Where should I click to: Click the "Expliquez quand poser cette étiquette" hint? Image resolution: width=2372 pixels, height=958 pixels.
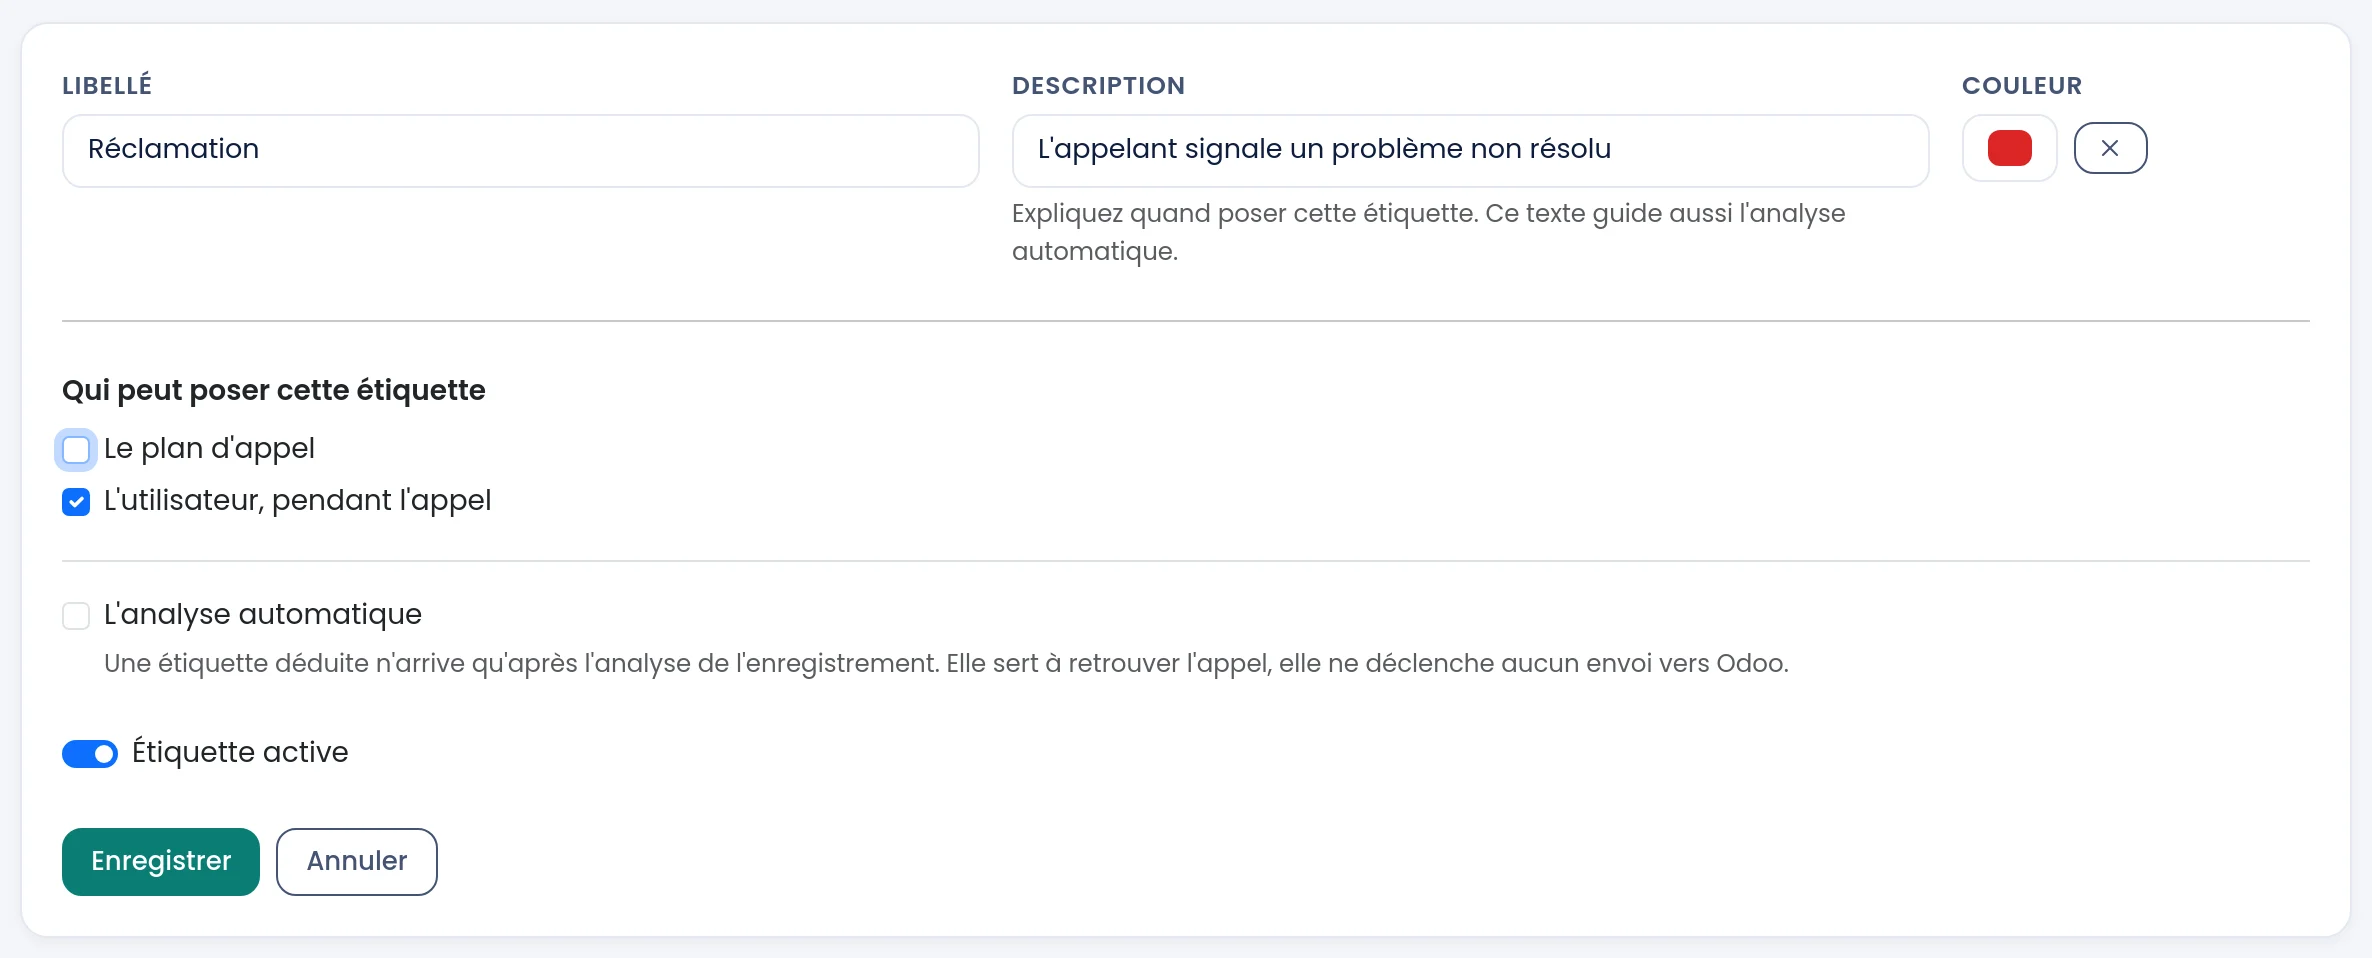pyautogui.click(x=1428, y=232)
